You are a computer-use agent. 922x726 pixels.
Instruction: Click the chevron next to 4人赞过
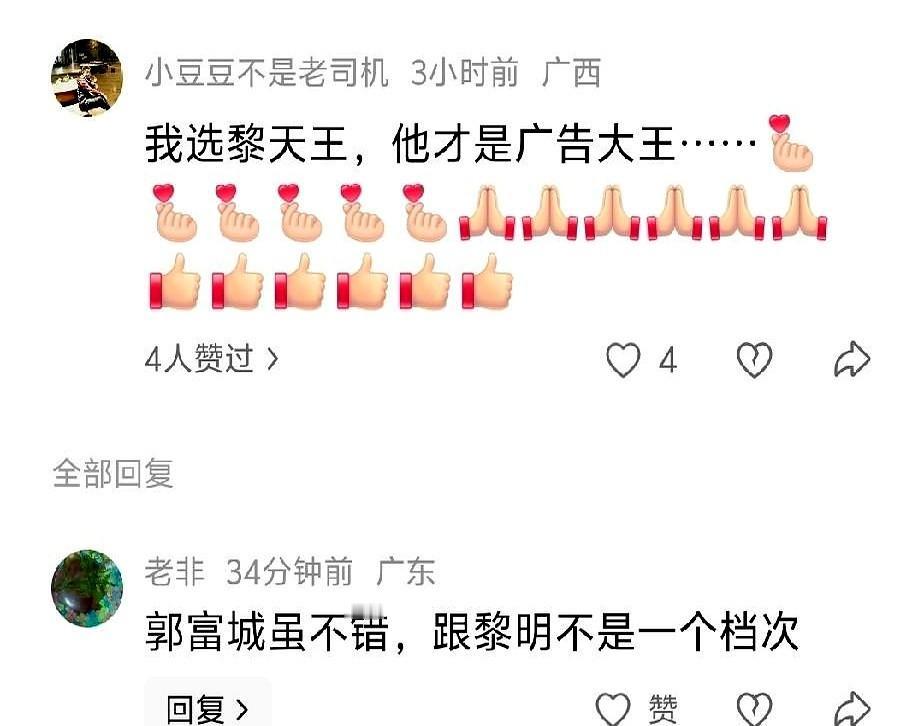pyautogui.click(x=272, y=359)
